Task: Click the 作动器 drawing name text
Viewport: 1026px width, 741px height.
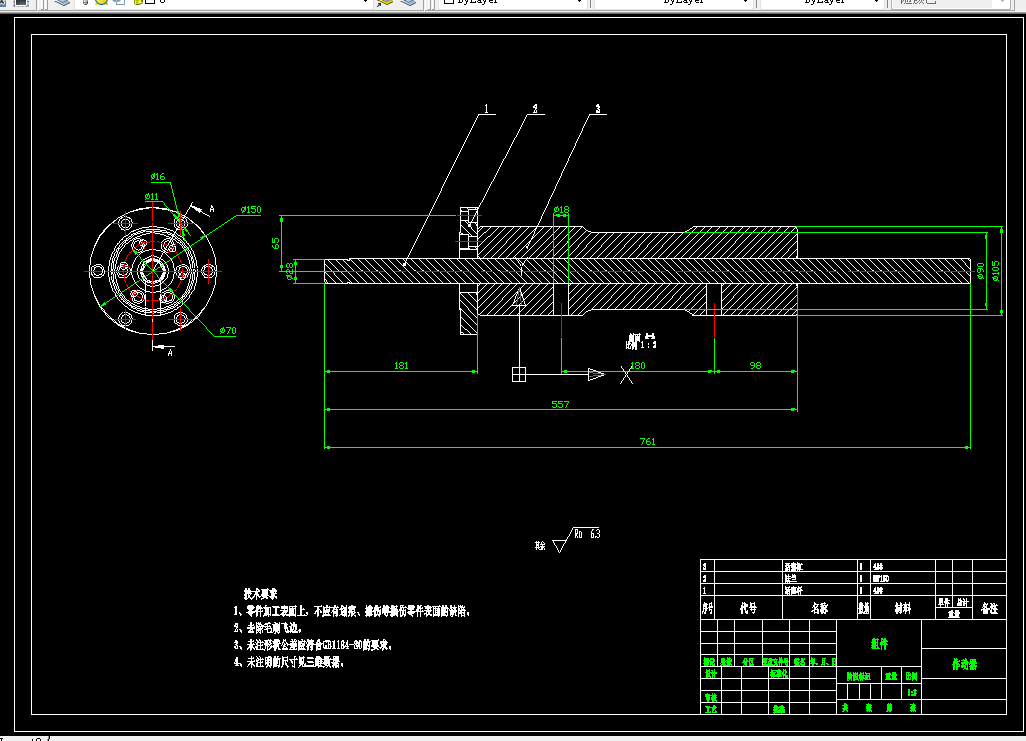Action: 964,664
